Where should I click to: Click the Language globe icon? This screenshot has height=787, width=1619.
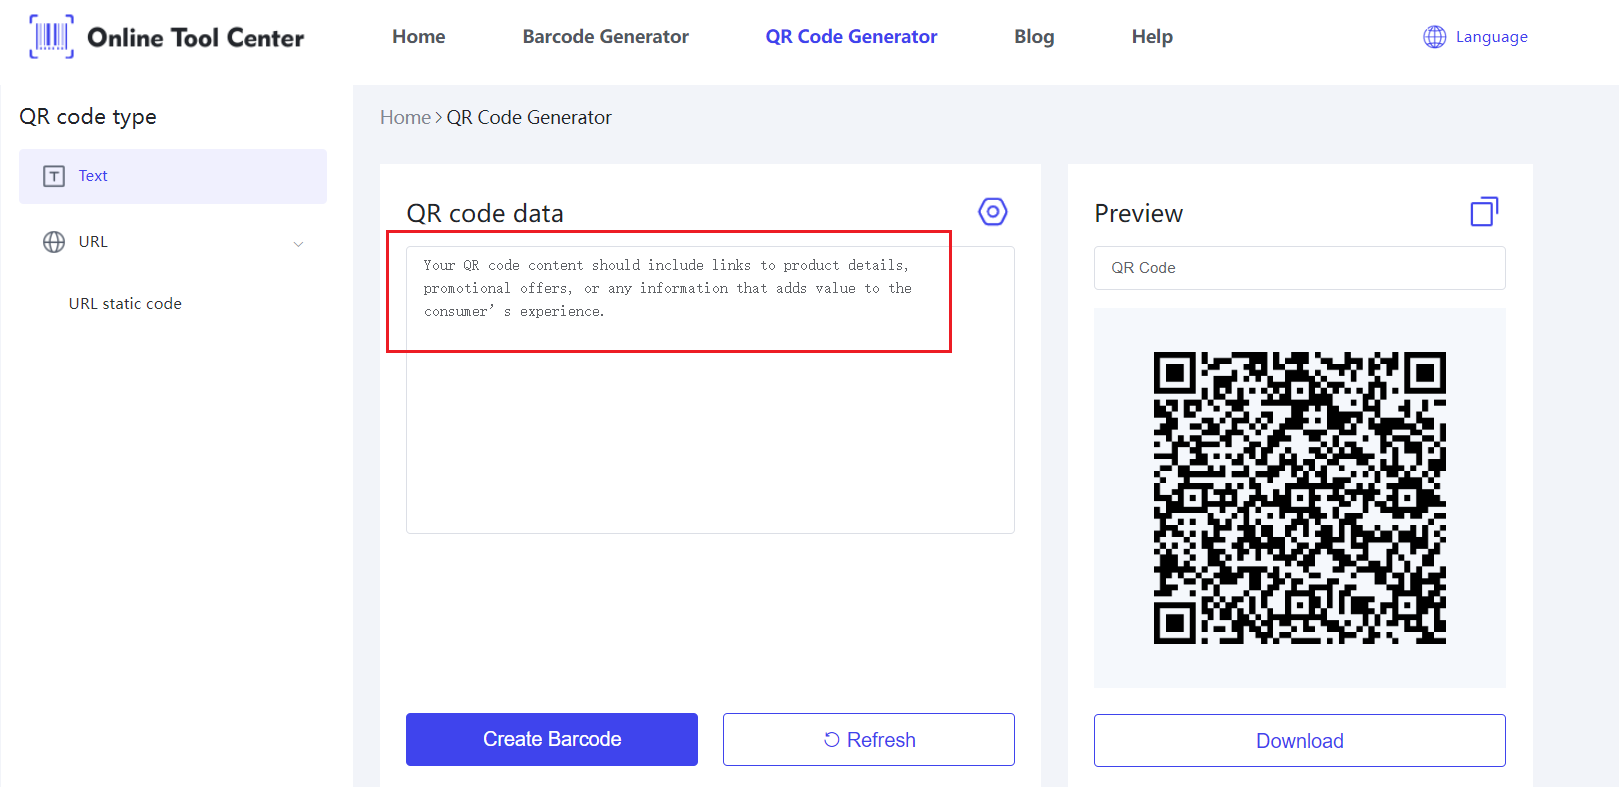[x=1435, y=37]
